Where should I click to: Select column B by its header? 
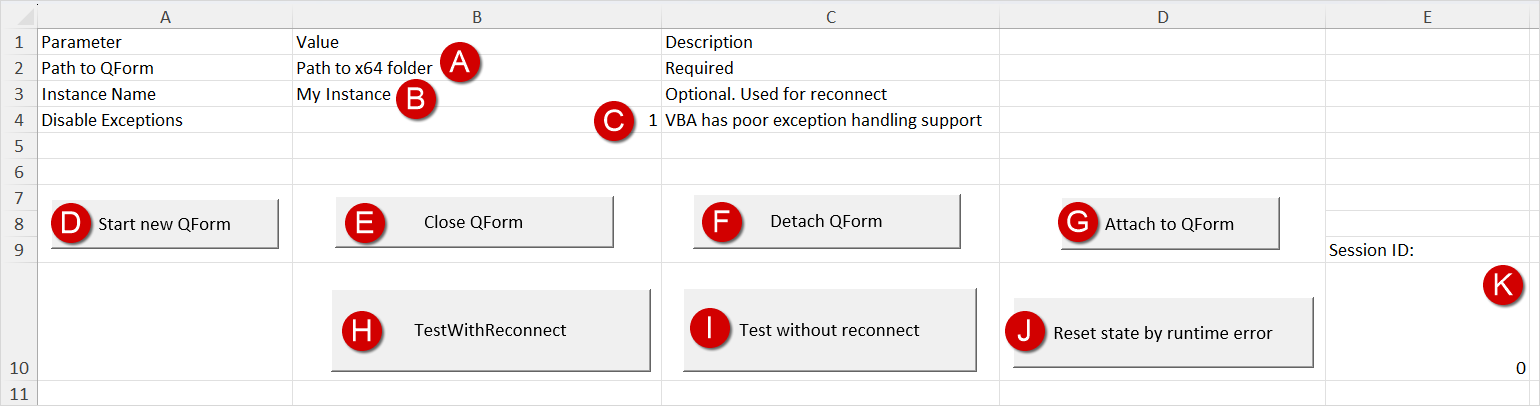[x=477, y=16]
